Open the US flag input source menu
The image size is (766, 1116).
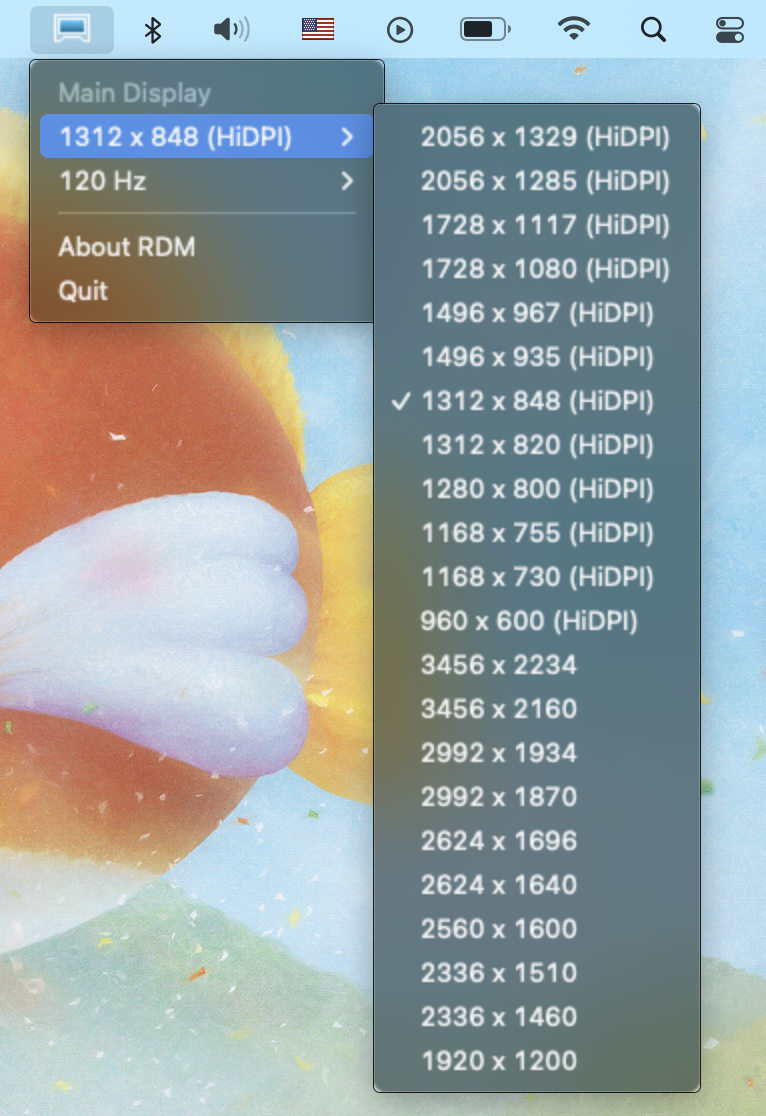pos(318,29)
